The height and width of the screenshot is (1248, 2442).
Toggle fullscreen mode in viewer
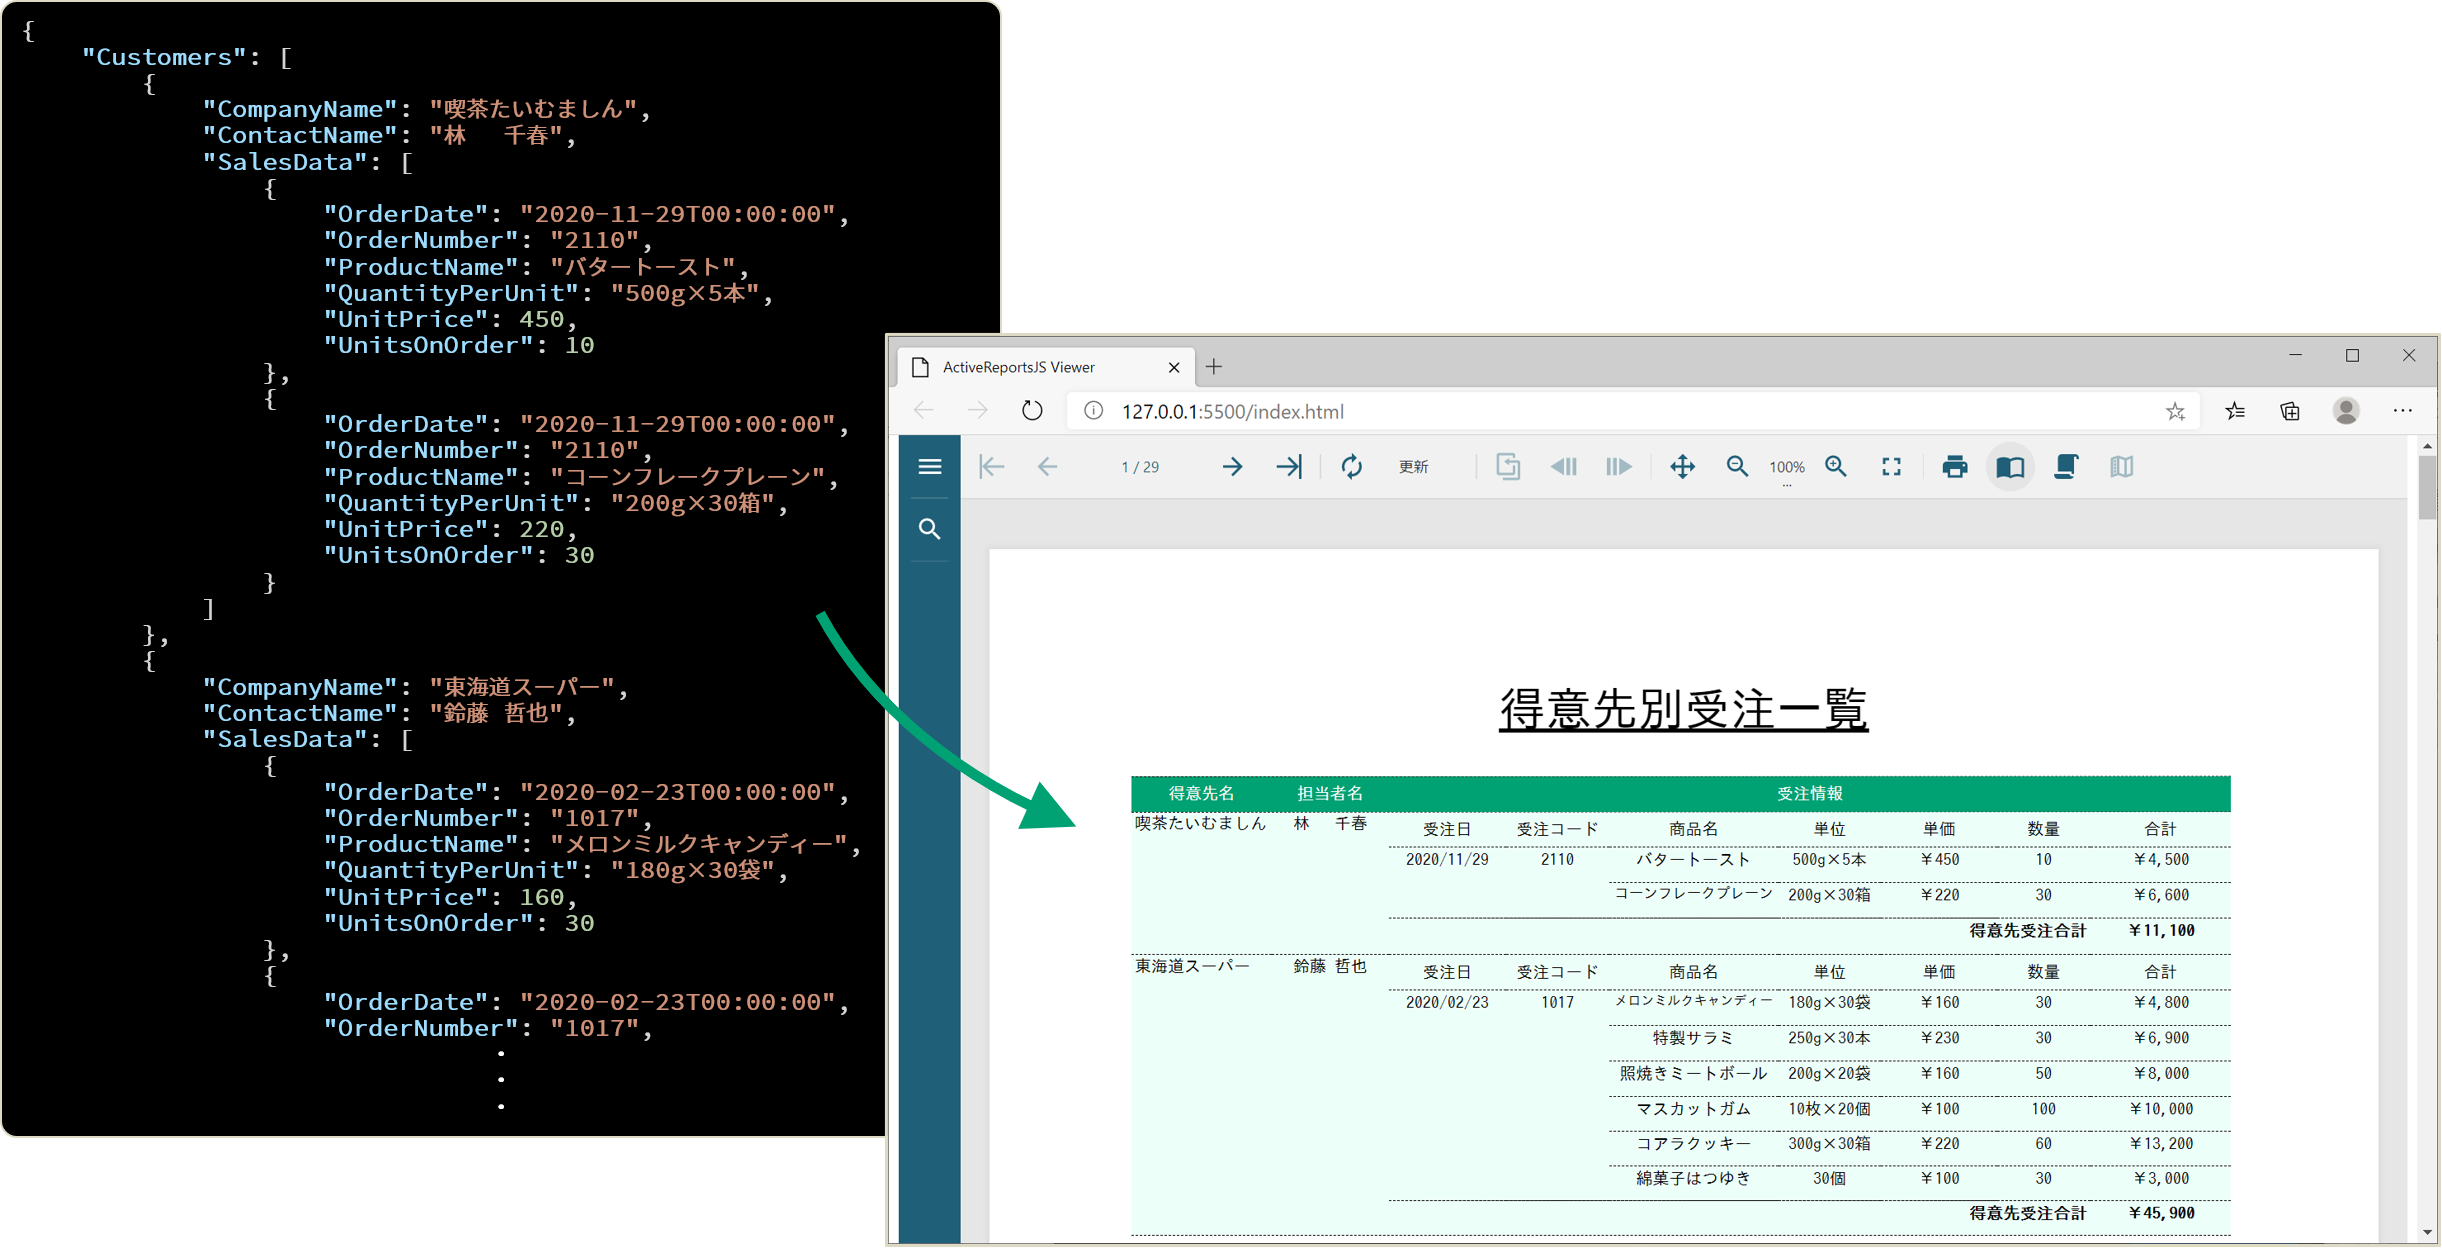[1891, 467]
